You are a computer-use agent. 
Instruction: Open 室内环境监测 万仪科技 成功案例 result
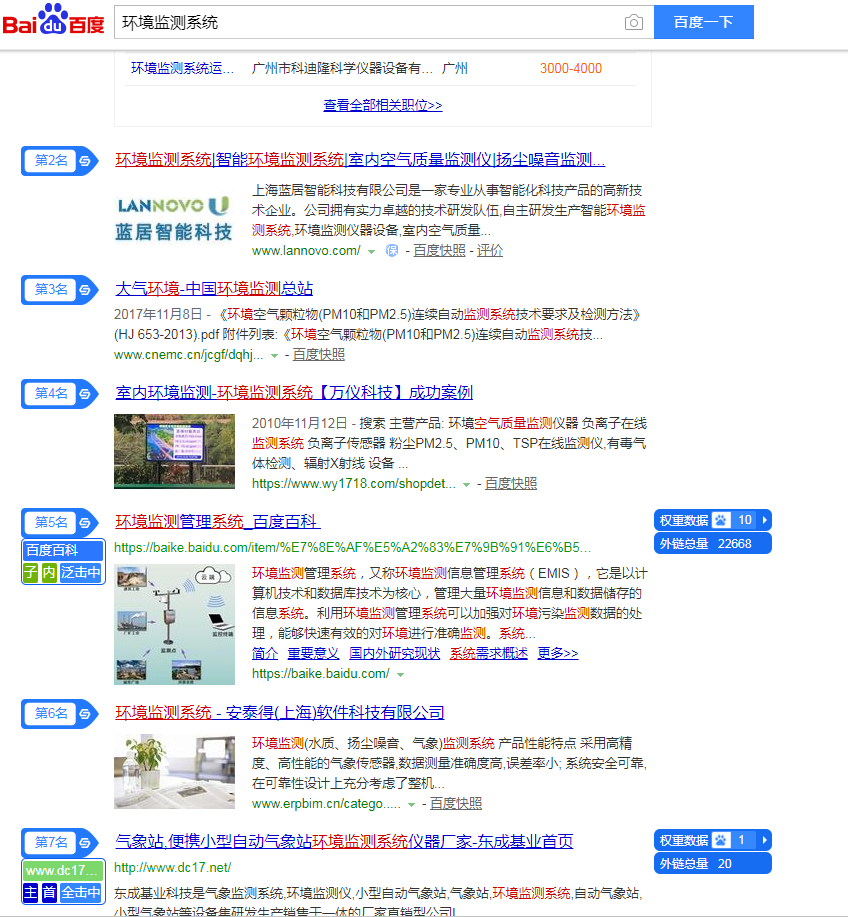click(294, 392)
